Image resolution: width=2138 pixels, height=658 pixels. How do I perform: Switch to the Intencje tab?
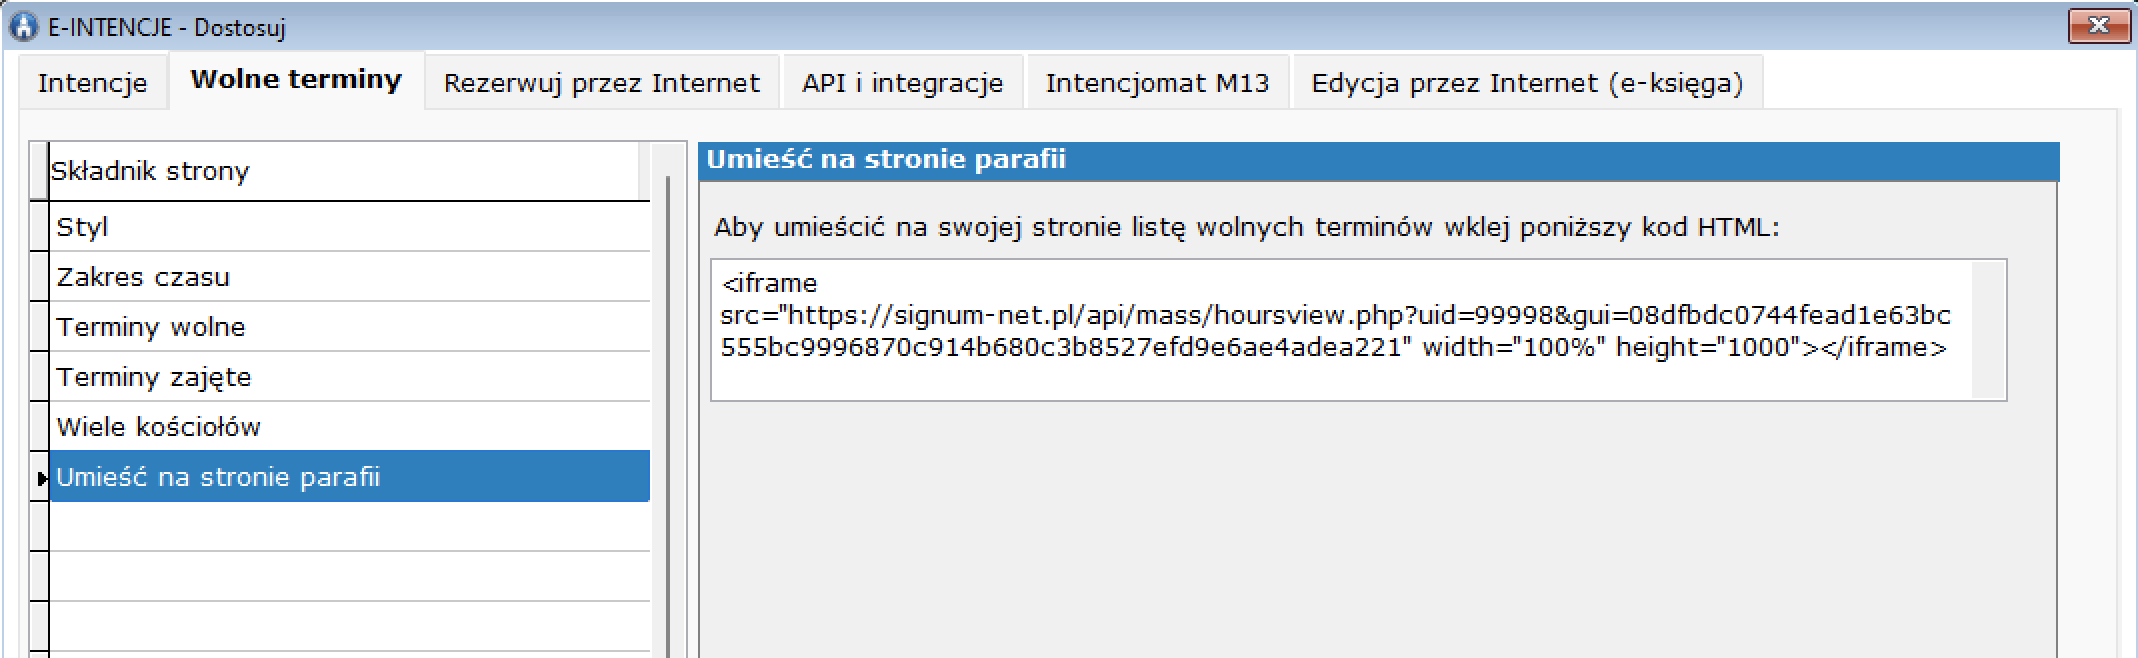pyautogui.click(x=92, y=83)
